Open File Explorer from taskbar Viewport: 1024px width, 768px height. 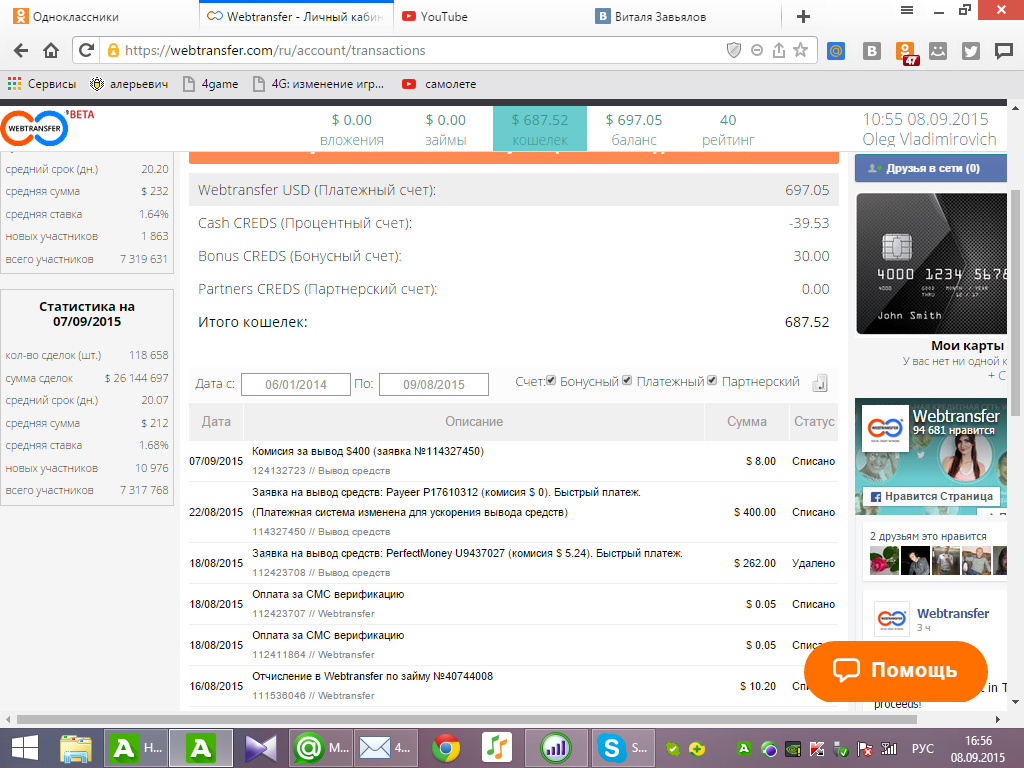click(x=76, y=748)
